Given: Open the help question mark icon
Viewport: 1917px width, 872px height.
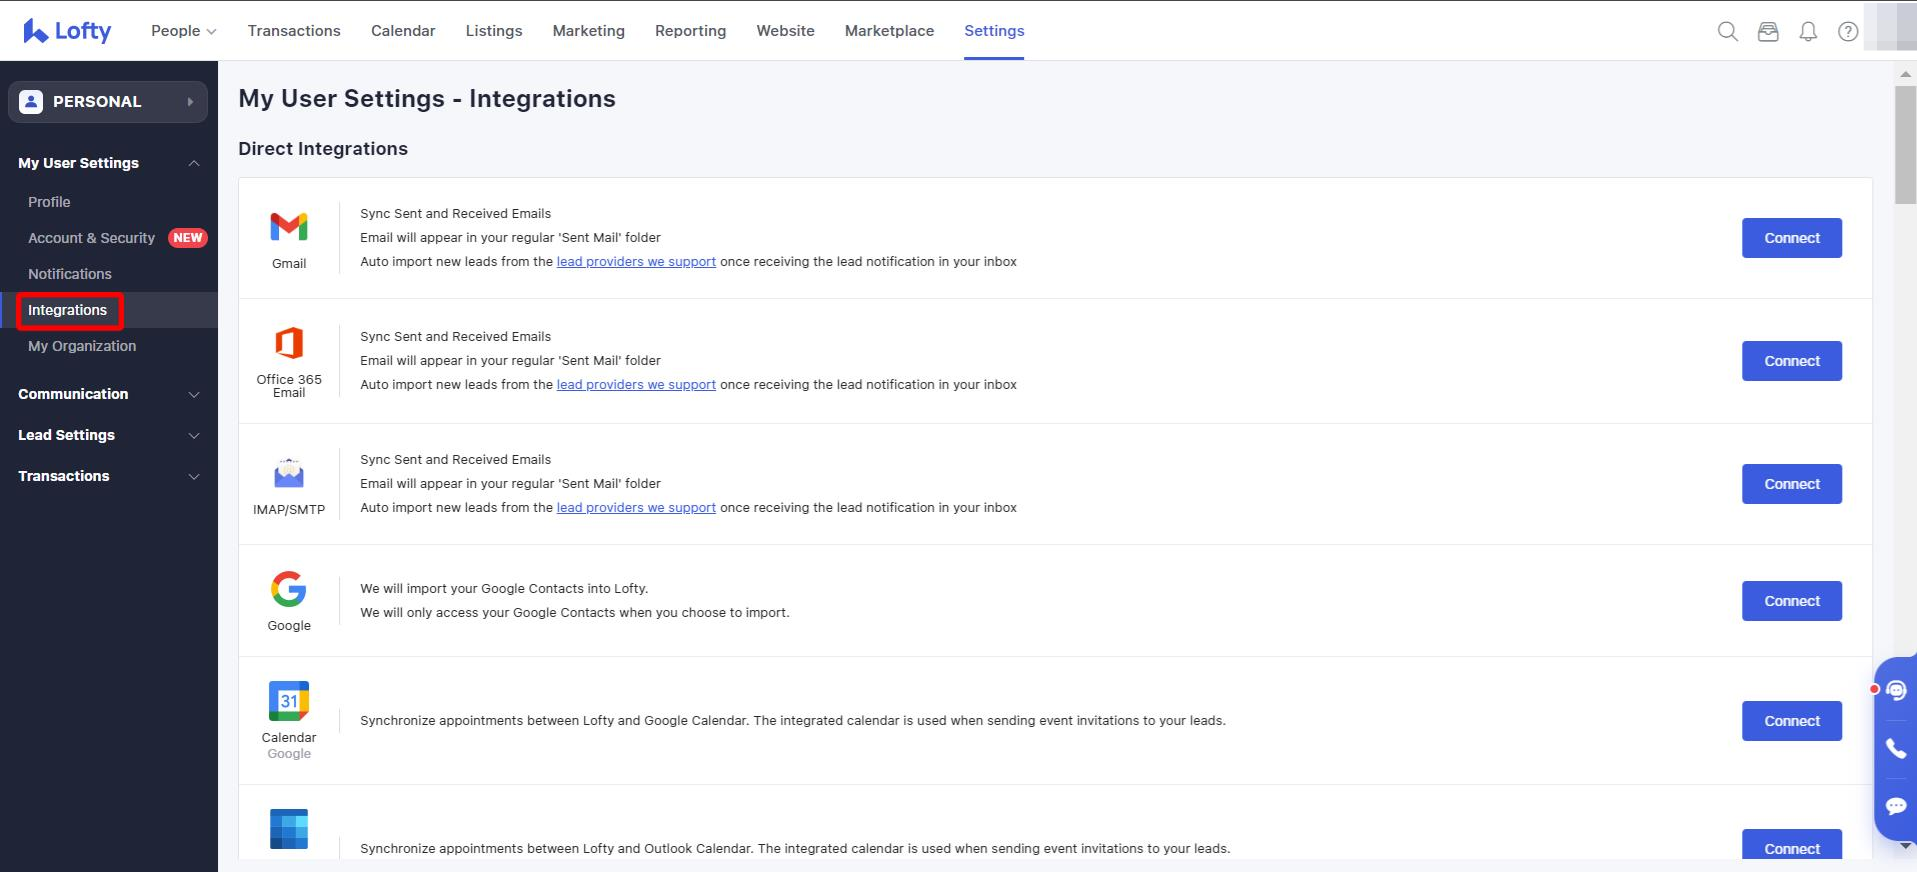Looking at the screenshot, I should 1848,31.
